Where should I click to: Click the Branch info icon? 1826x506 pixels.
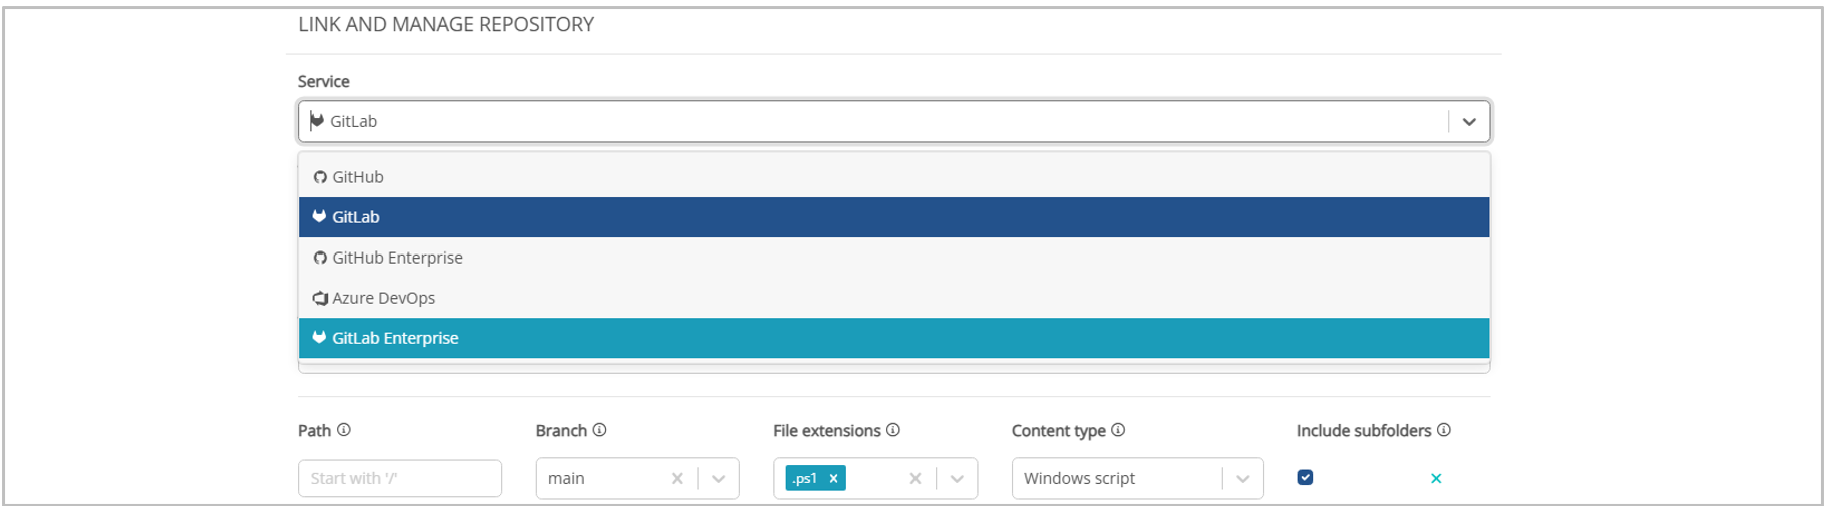[600, 430]
